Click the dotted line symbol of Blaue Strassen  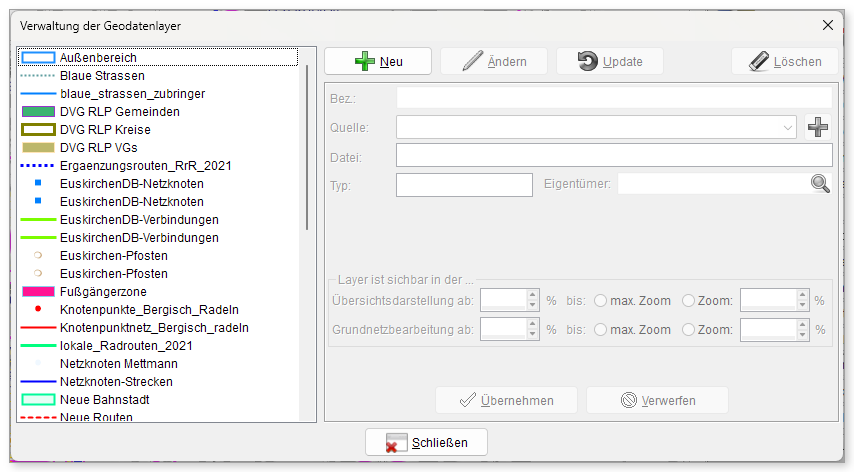[38, 76]
